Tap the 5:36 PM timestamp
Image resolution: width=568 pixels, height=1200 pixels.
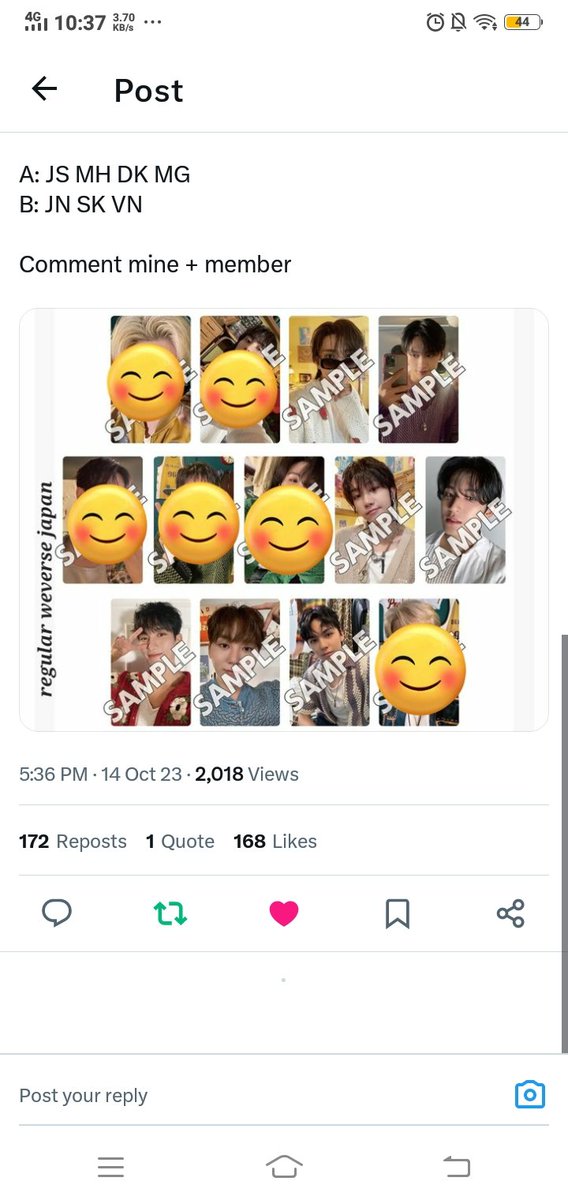[x=53, y=774]
